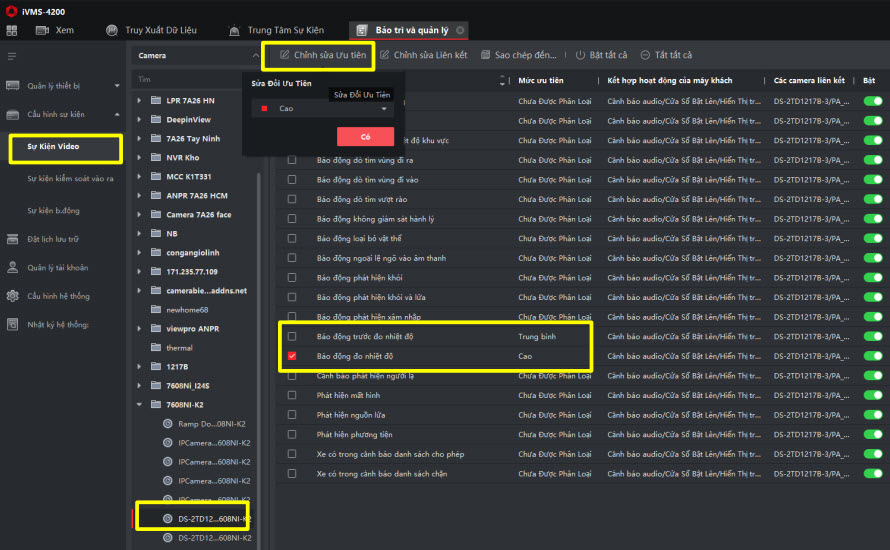Check the Báo động trước đo nhiệt độ checkbox

click(x=292, y=337)
